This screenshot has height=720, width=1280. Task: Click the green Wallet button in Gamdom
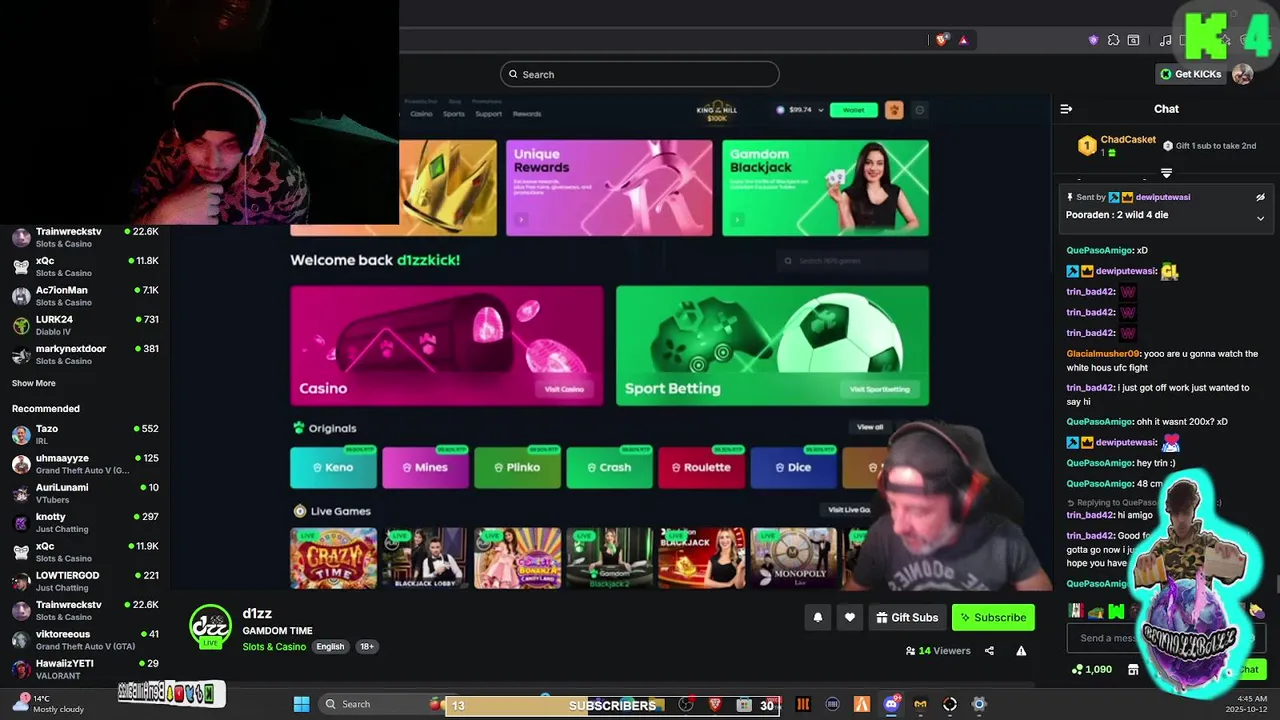[854, 110]
